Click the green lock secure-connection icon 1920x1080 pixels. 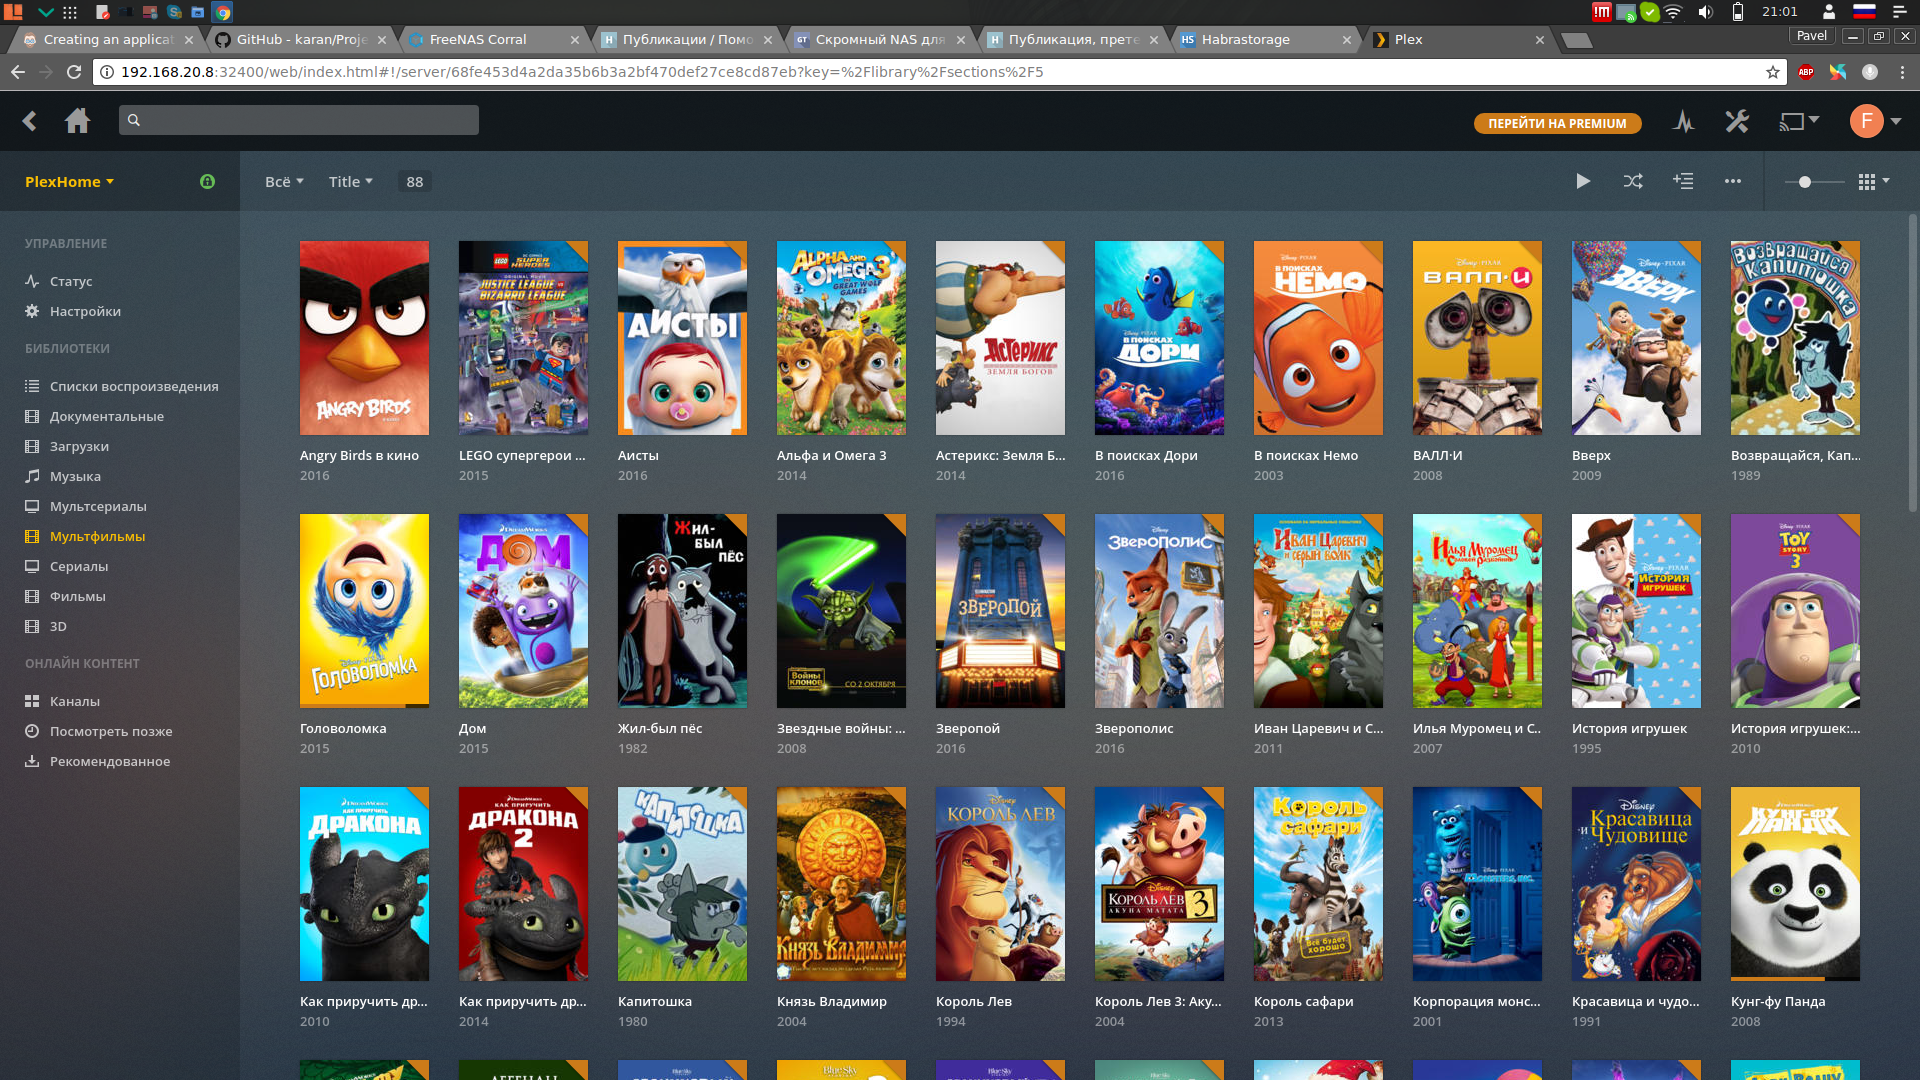tap(207, 181)
